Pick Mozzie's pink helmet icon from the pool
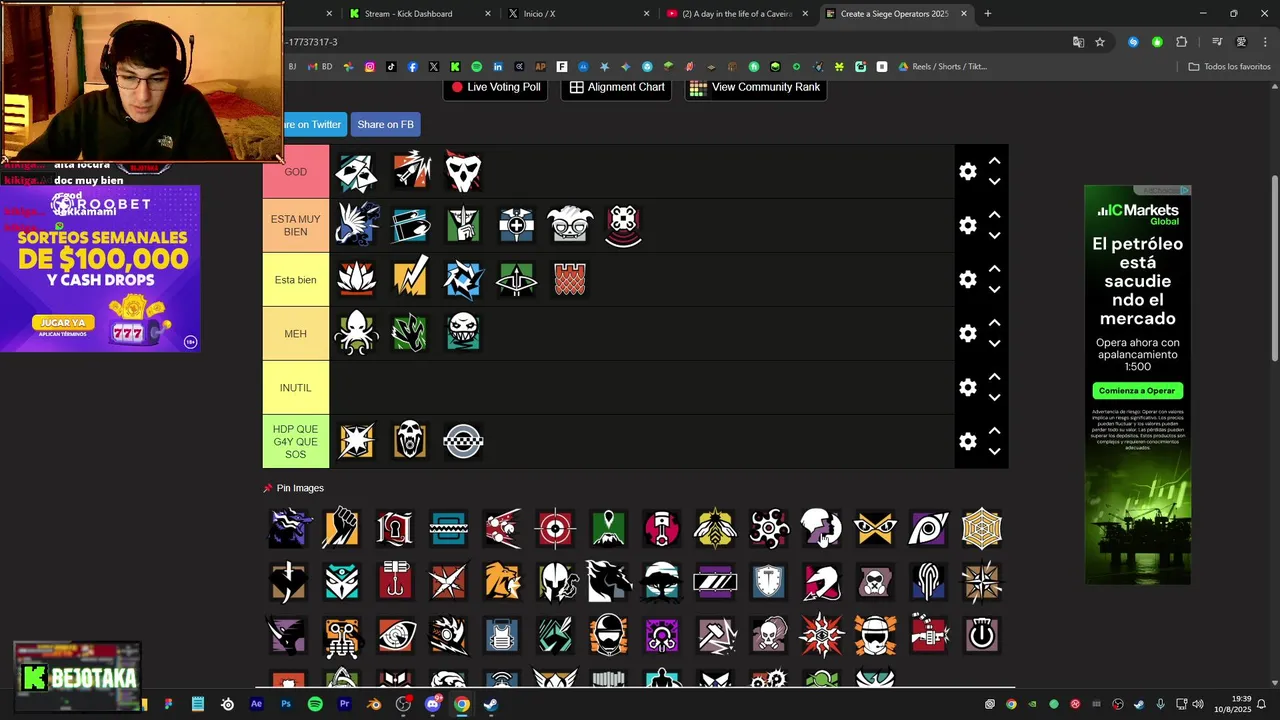 coord(822,581)
